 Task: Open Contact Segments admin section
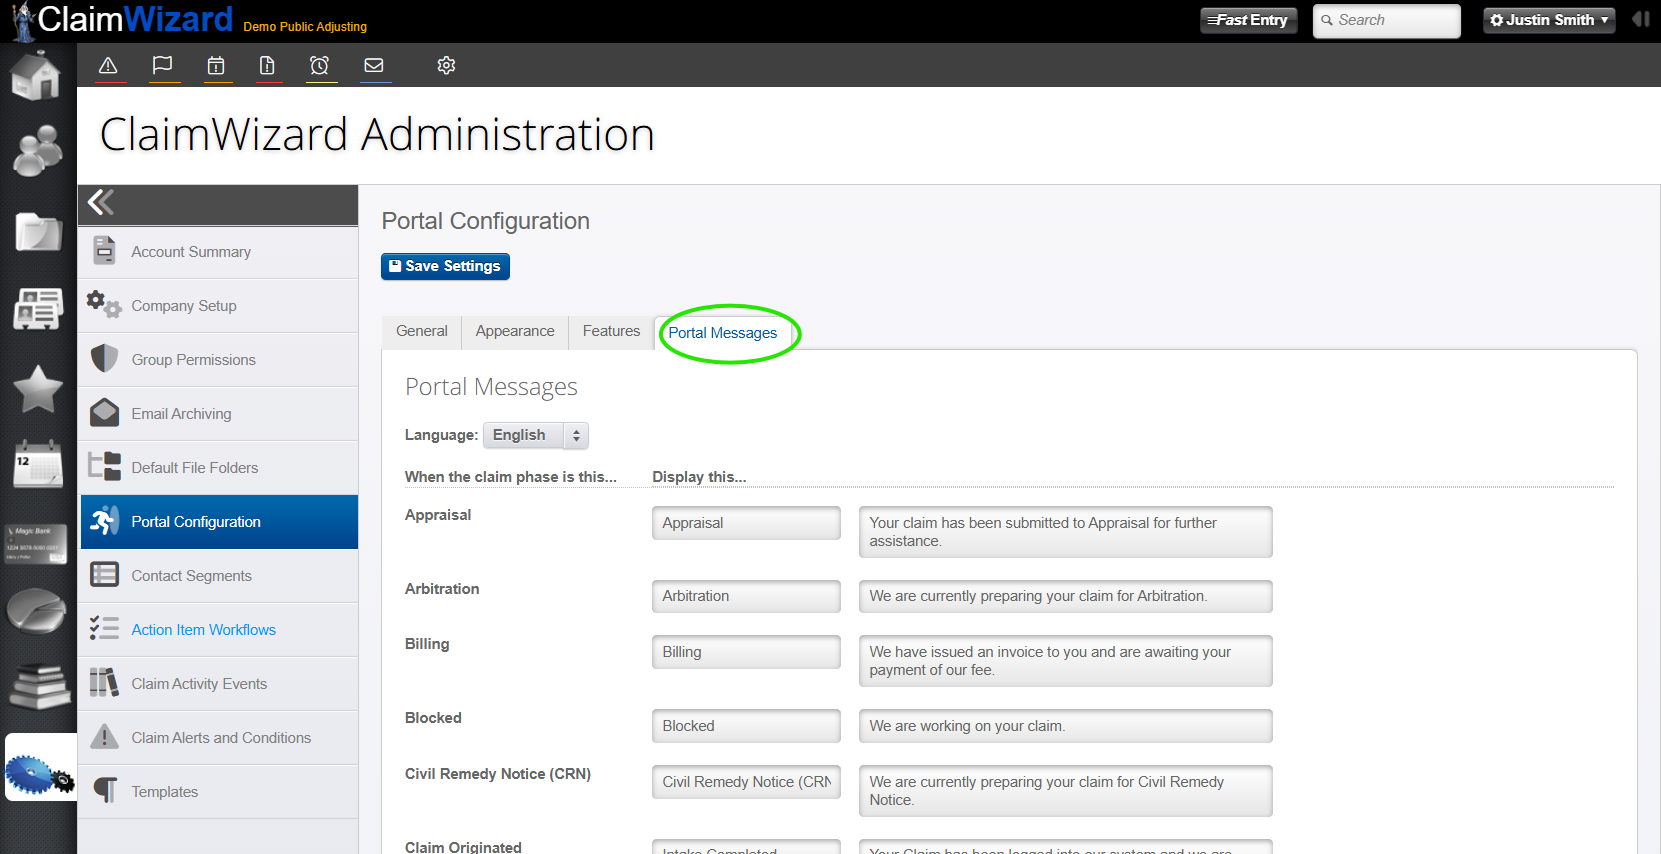pos(219,576)
